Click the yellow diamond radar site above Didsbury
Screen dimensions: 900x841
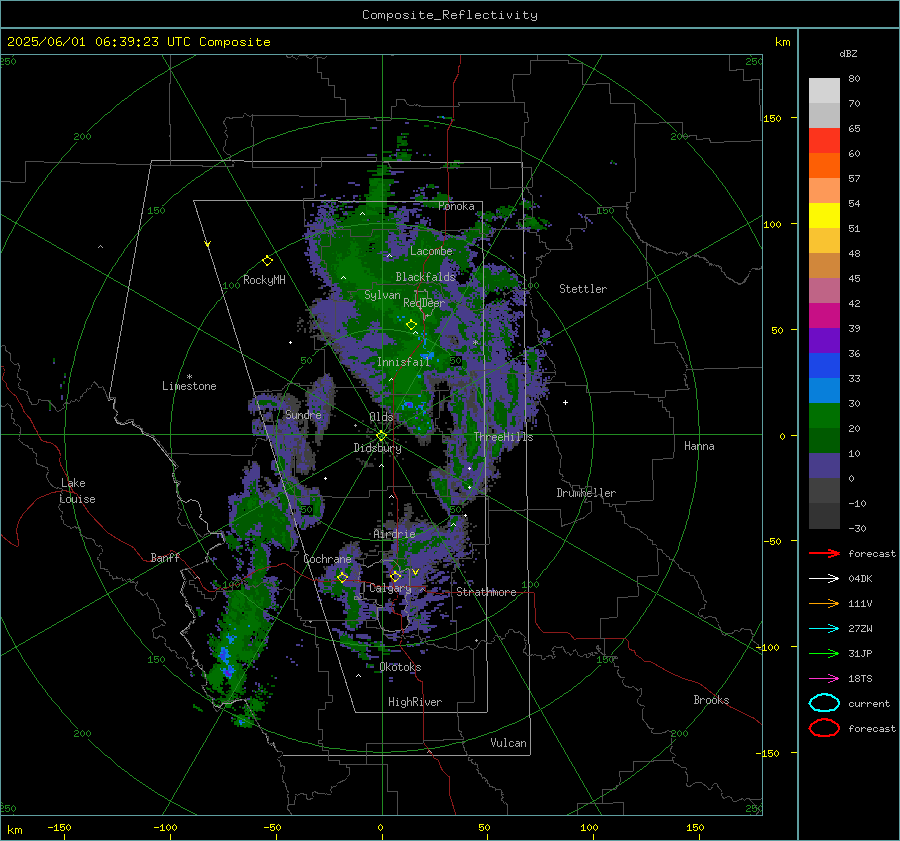pos(381,436)
